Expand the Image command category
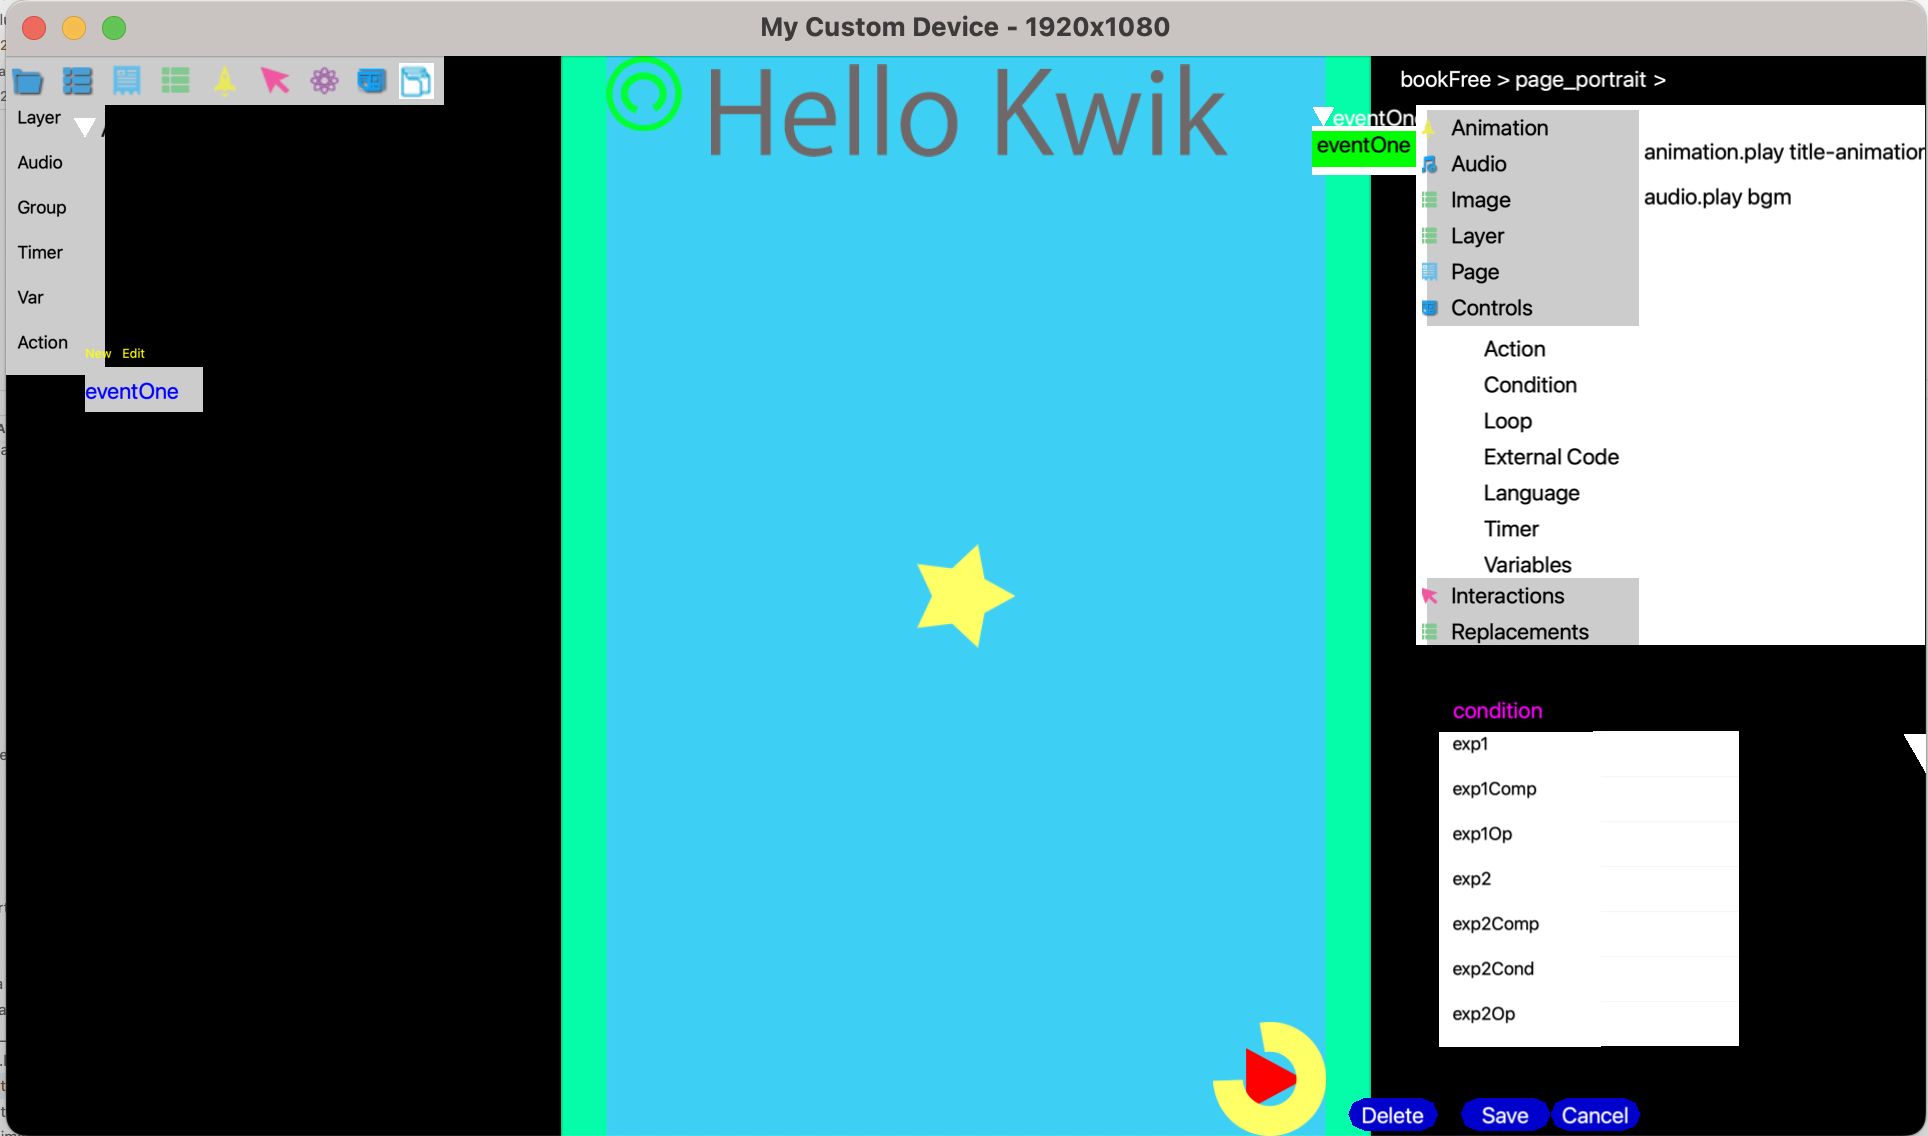 coord(1480,200)
